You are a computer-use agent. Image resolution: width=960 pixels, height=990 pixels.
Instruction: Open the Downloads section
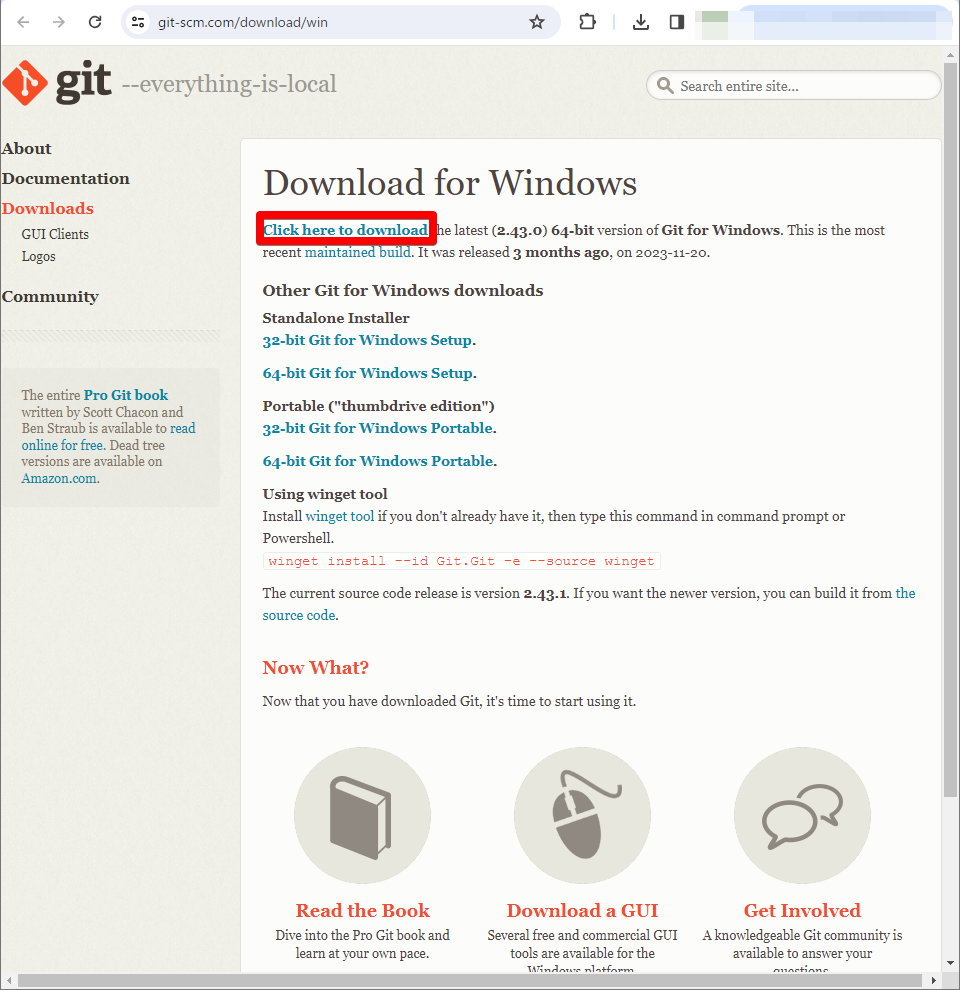[48, 208]
